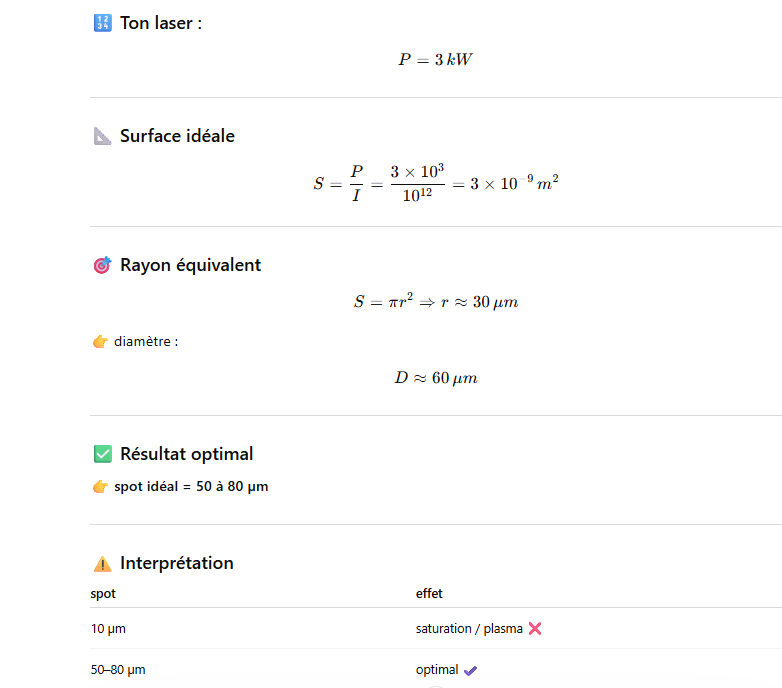Click the D ≈ 60 µm diameter formula

coord(435,378)
